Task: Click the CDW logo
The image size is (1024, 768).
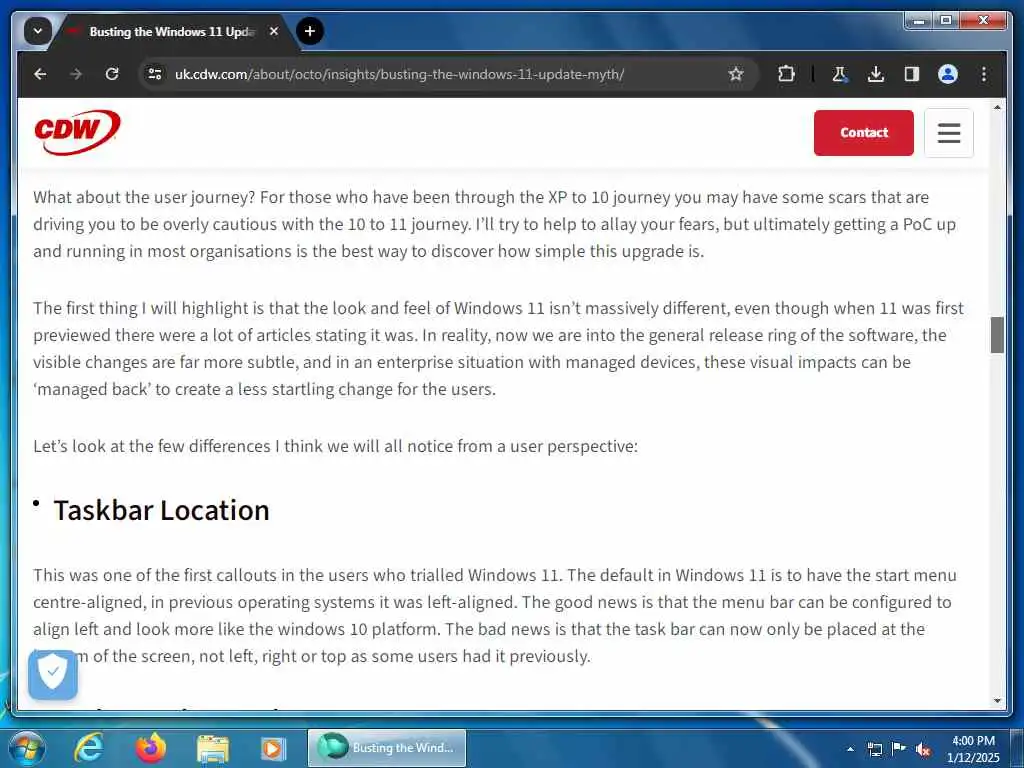Action: point(77,132)
